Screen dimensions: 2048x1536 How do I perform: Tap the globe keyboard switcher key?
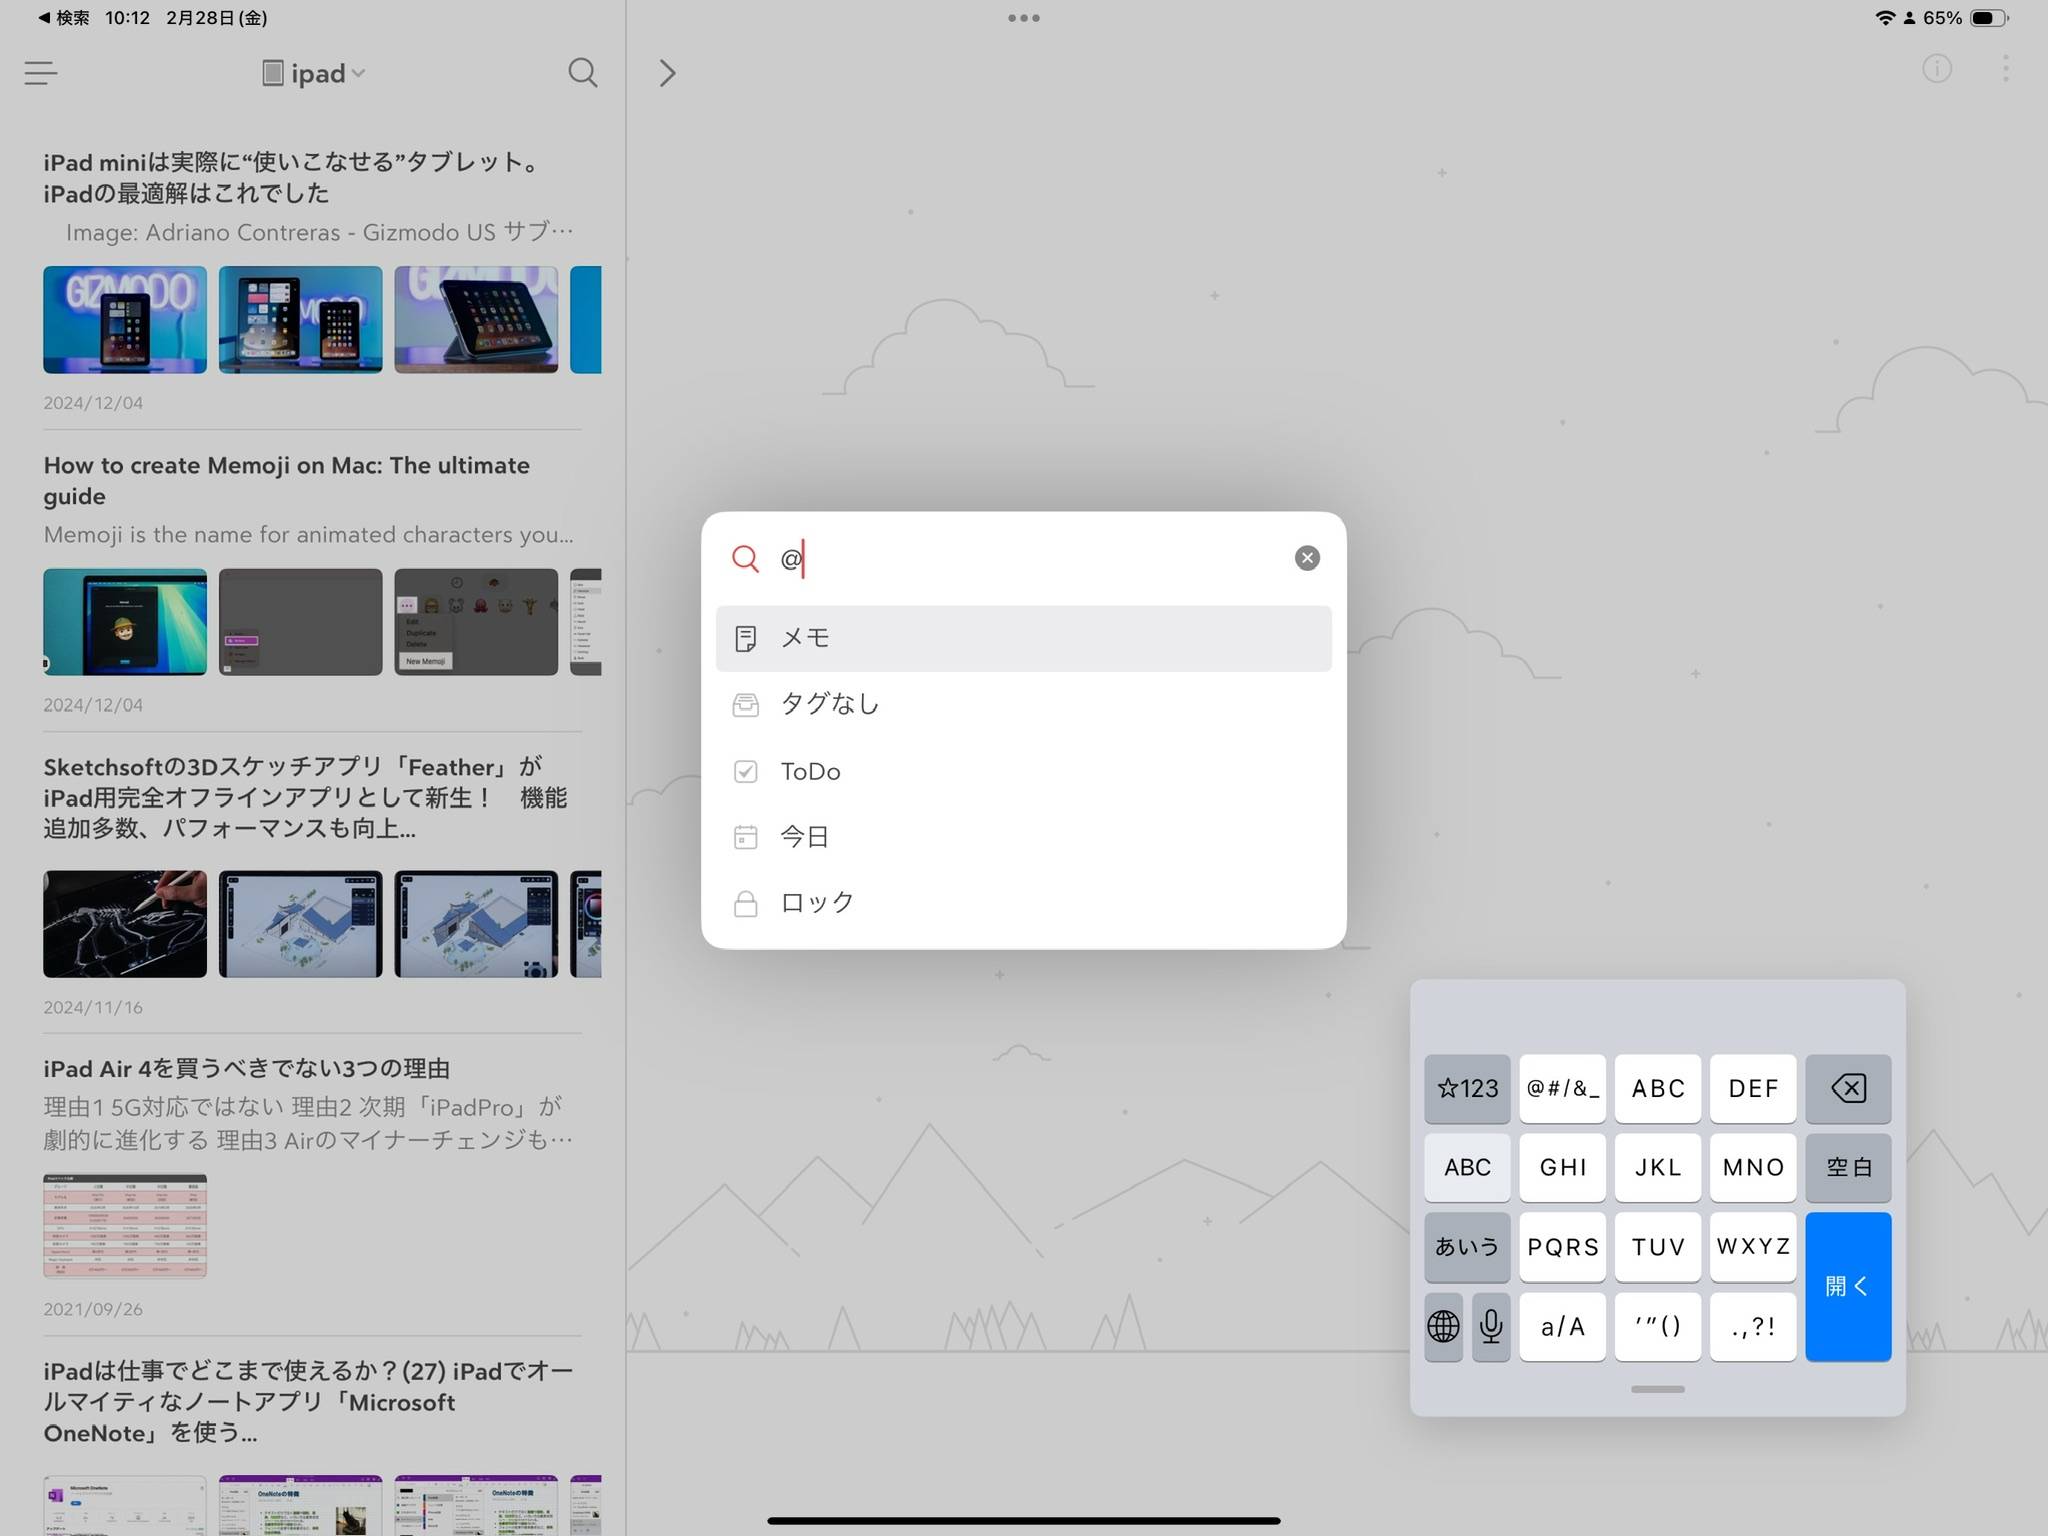point(1443,1327)
